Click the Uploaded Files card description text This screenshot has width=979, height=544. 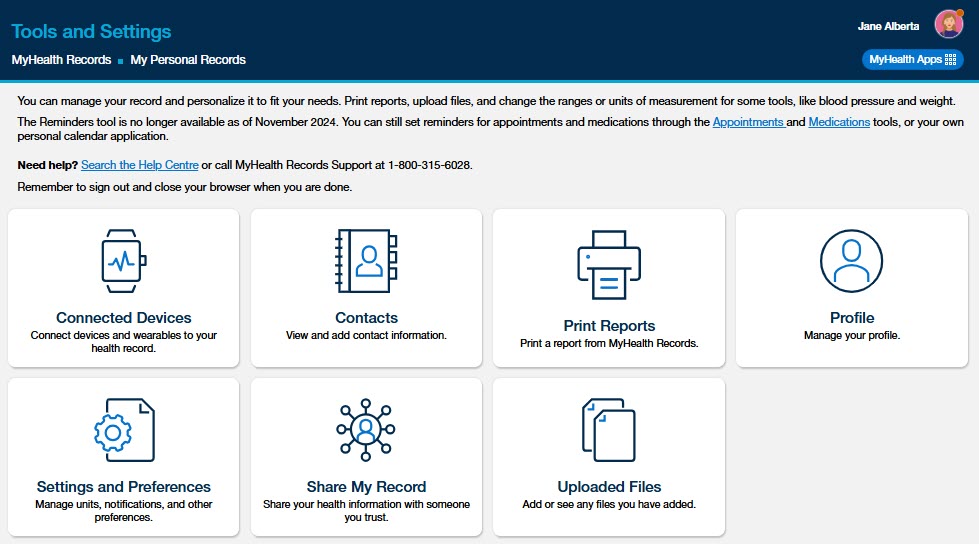click(609, 505)
